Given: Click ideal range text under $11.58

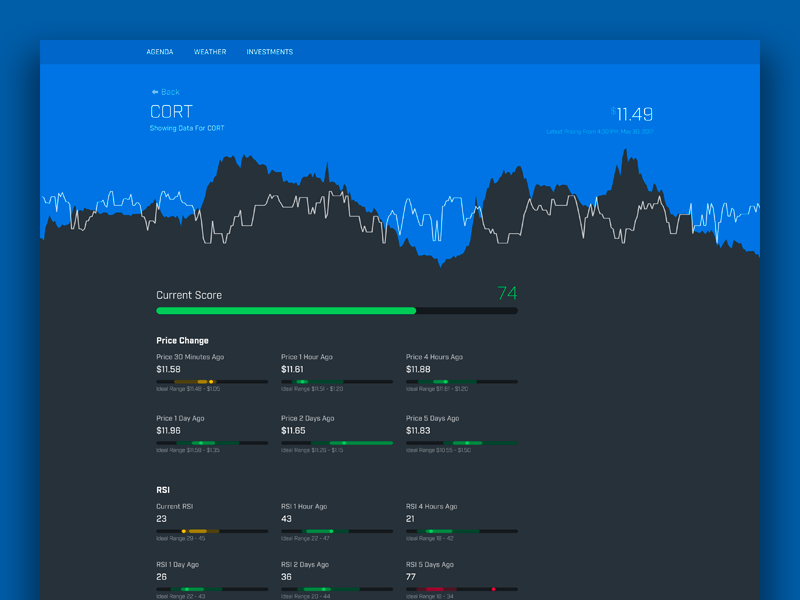Looking at the screenshot, I should click(x=188, y=389).
